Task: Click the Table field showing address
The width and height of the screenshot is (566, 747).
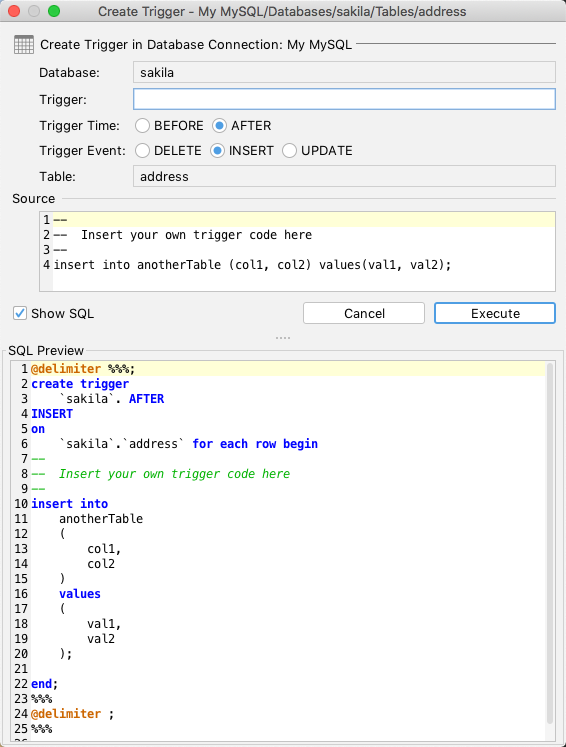Action: click(x=344, y=176)
